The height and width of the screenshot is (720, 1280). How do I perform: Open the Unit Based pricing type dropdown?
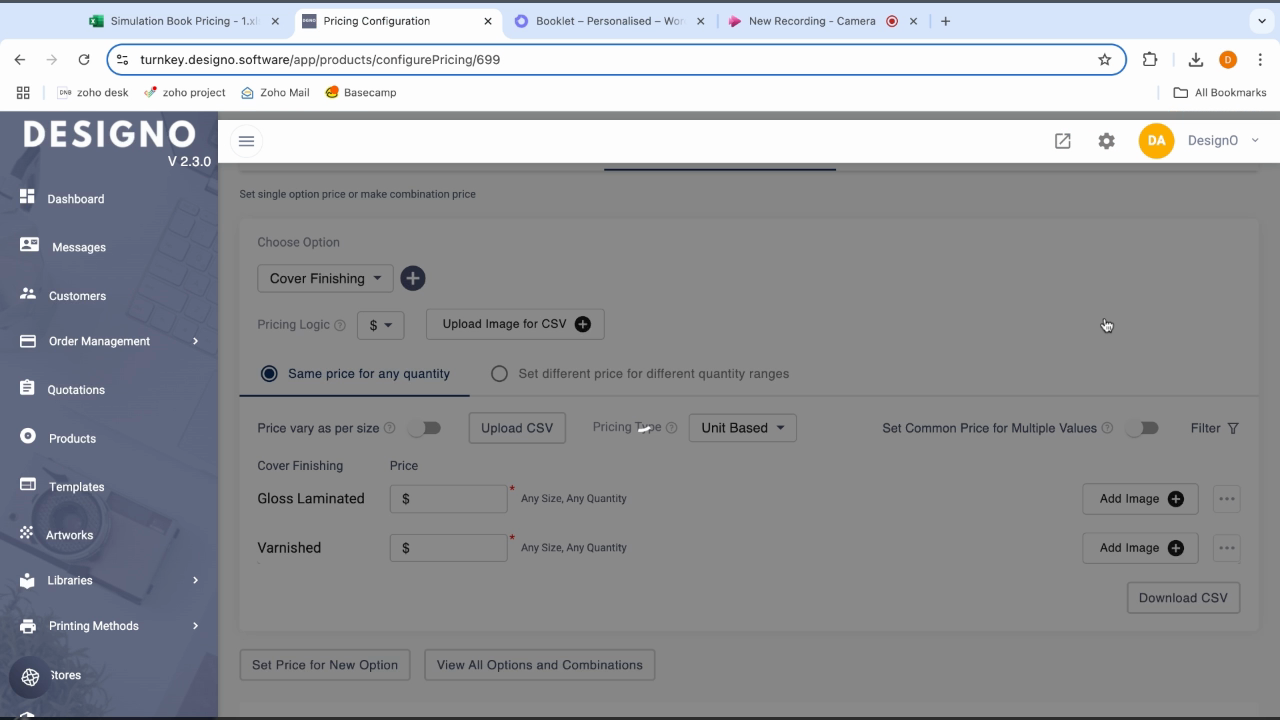[742, 428]
